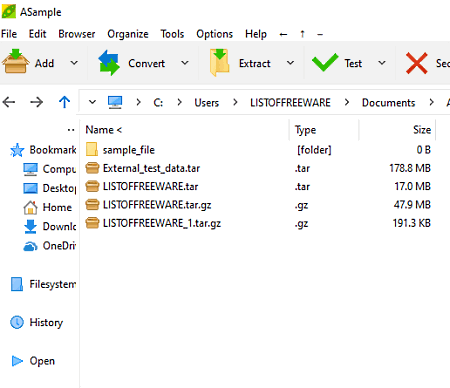This screenshot has width=450, height=388.
Task: Click the LISTOFFREEWARE breadcrumb segment
Action: click(x=290, y=102)
